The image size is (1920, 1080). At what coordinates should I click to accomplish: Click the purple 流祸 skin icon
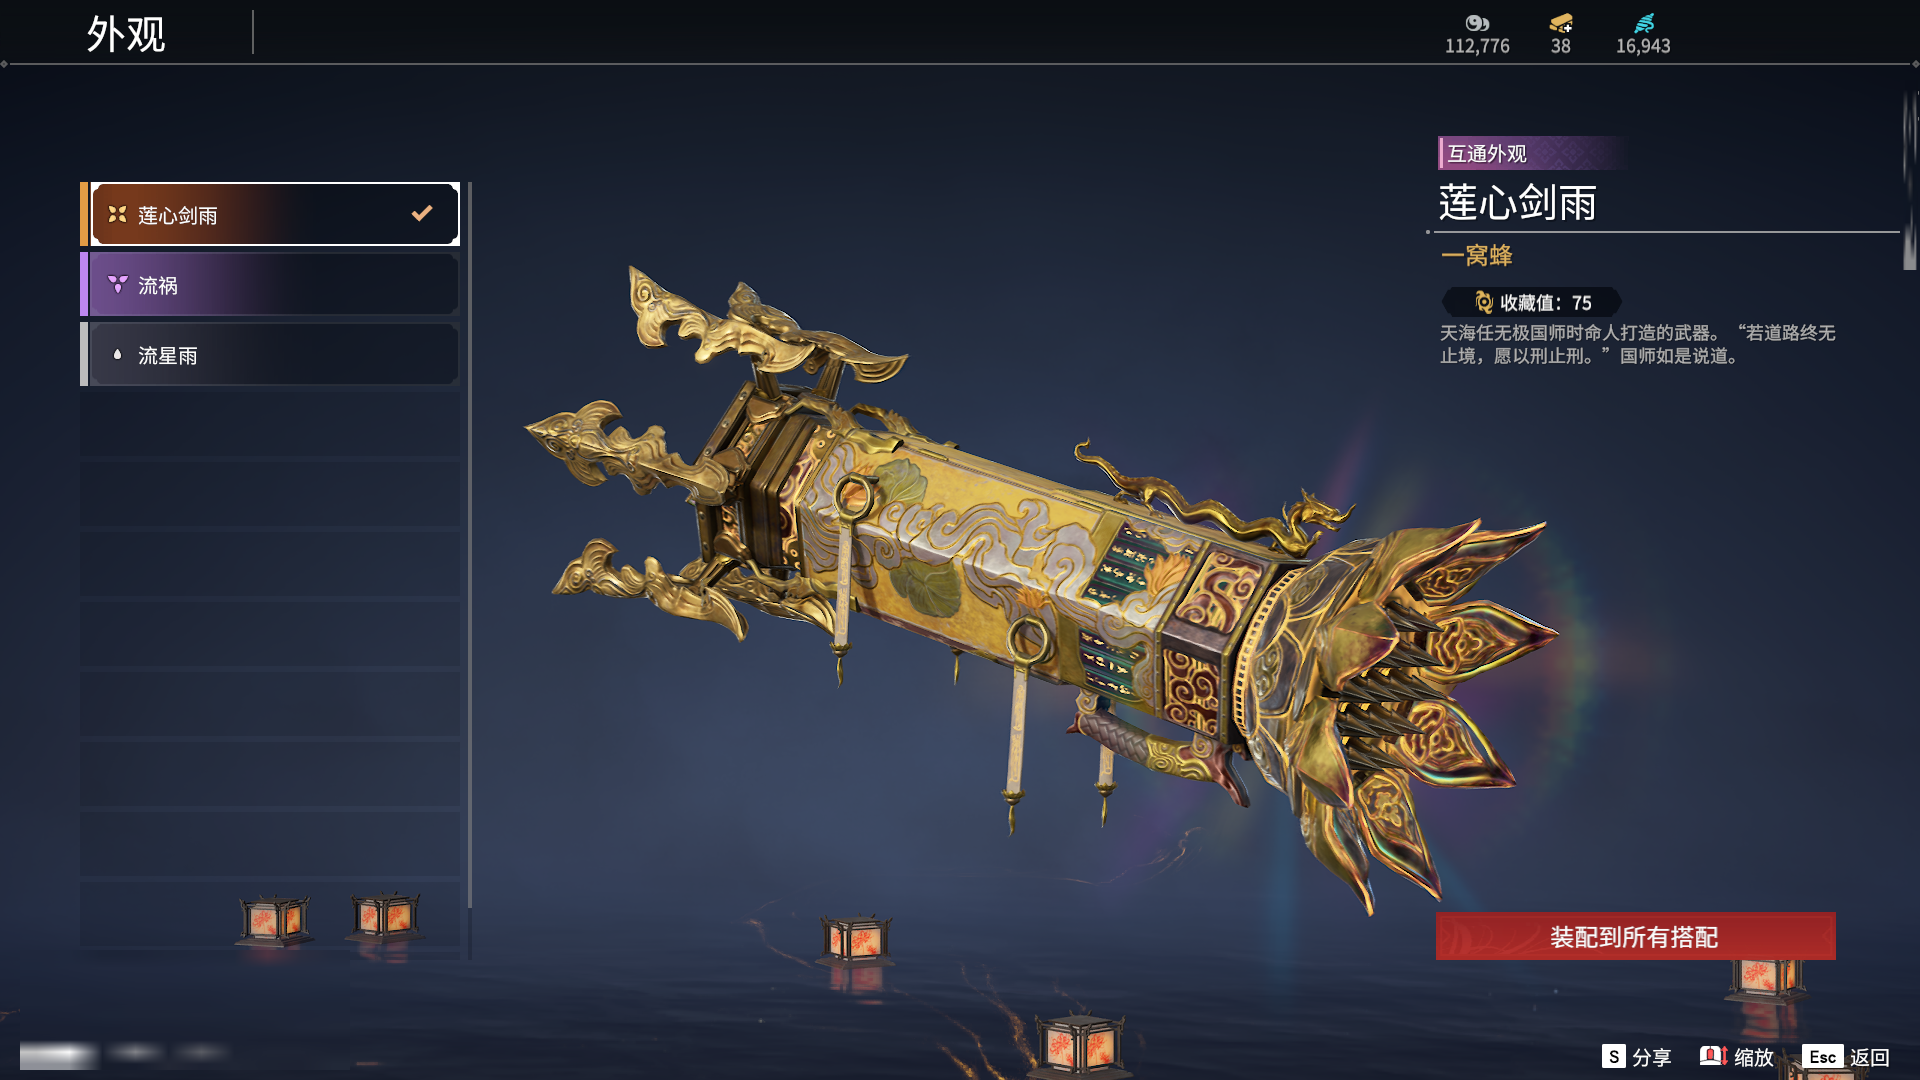click(117, 284)
